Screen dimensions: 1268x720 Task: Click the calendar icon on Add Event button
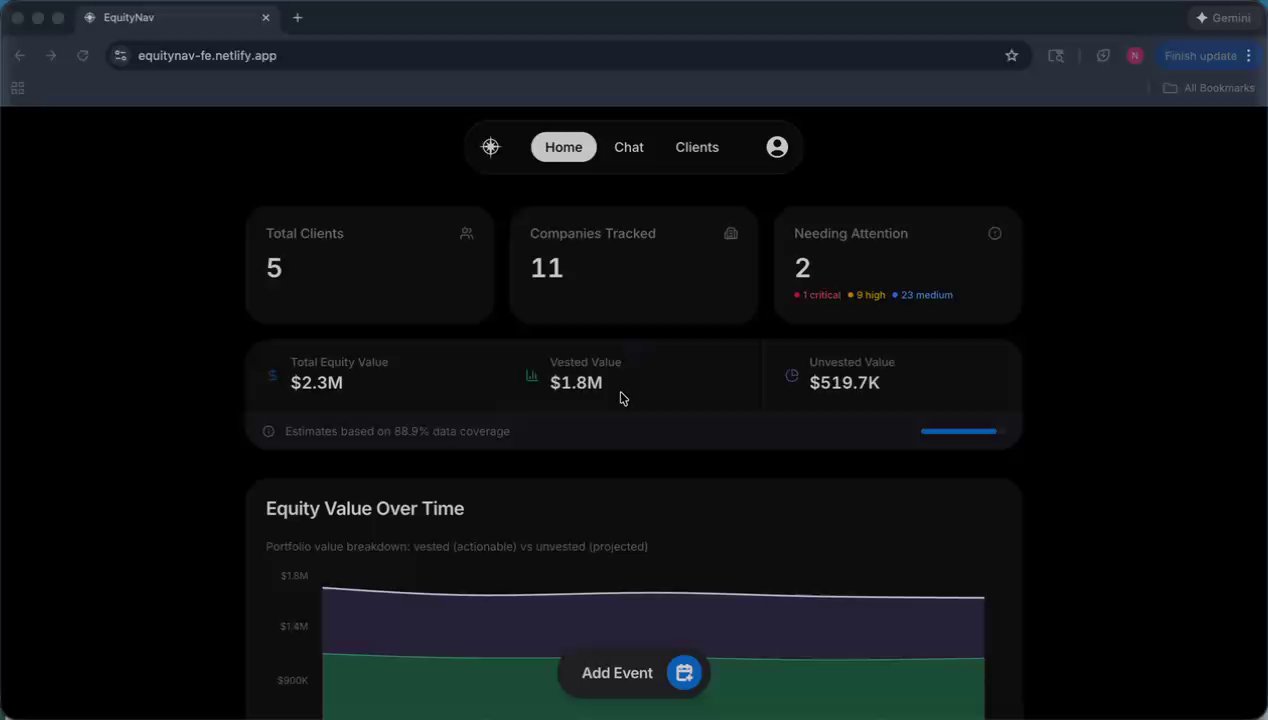[x=684, y=673]
